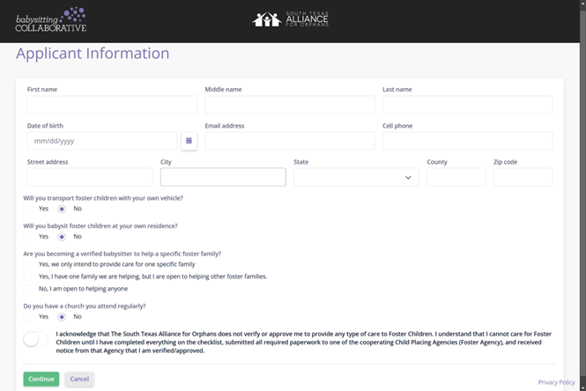Click into the Last name field
Image resolution: width=586 pixels, height=391 pixels.
pos(467,105)
